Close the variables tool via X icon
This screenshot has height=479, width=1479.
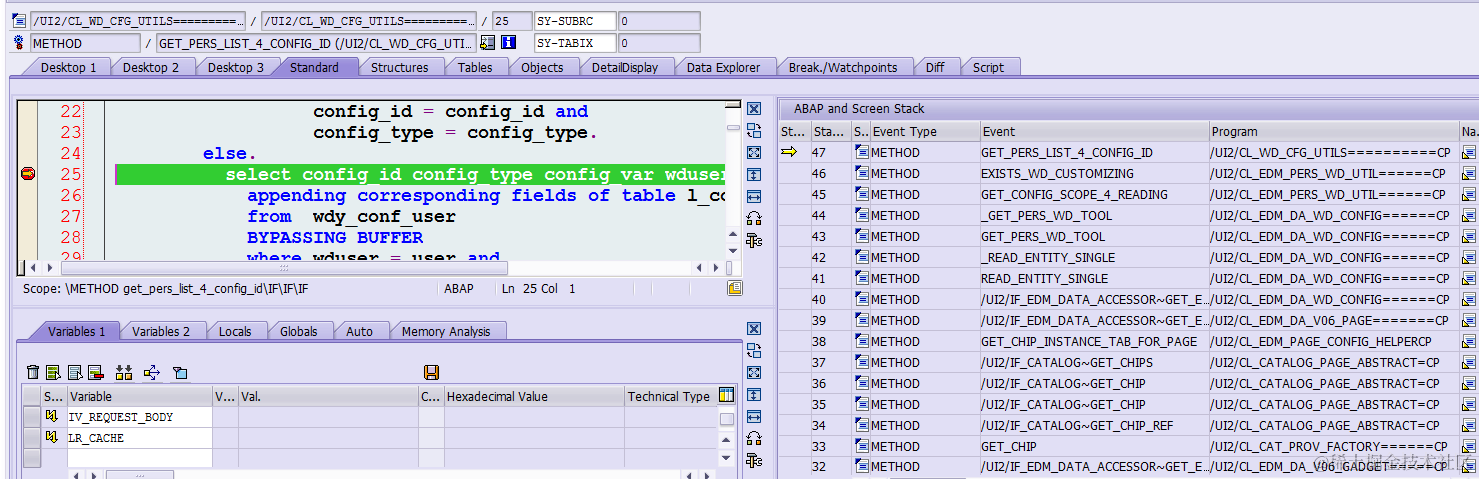[754, 329]
